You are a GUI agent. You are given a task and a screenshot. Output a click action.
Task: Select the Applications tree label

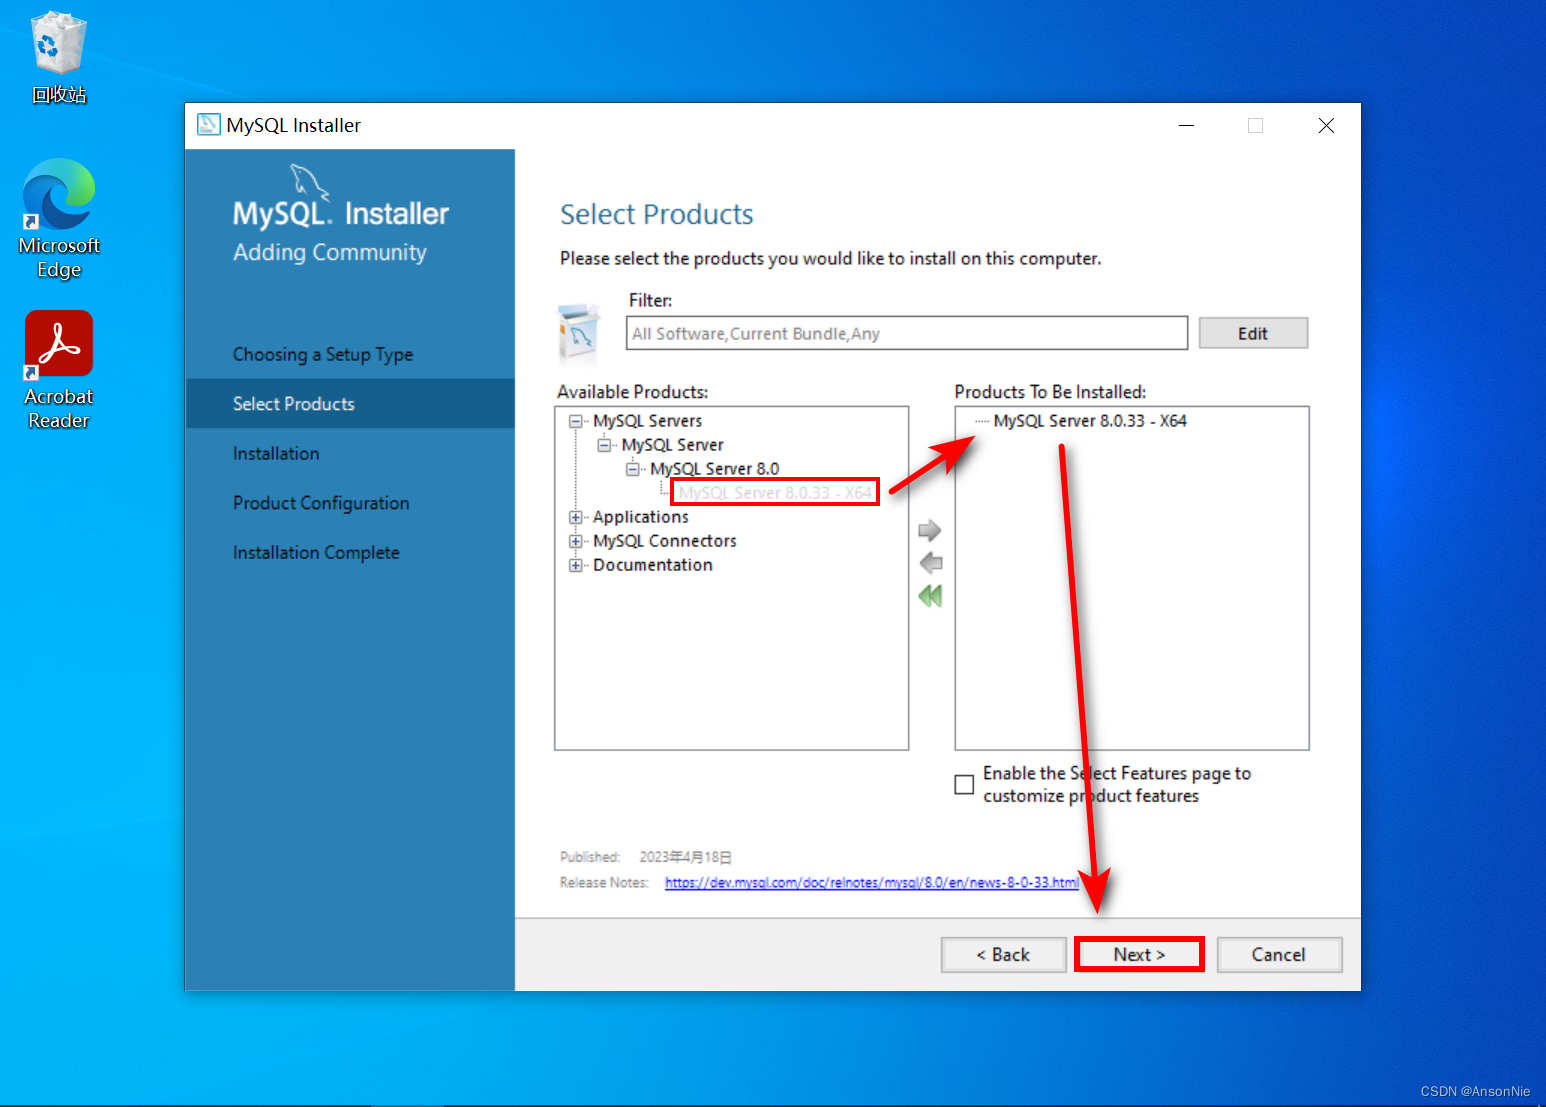[x=641, y=517]
